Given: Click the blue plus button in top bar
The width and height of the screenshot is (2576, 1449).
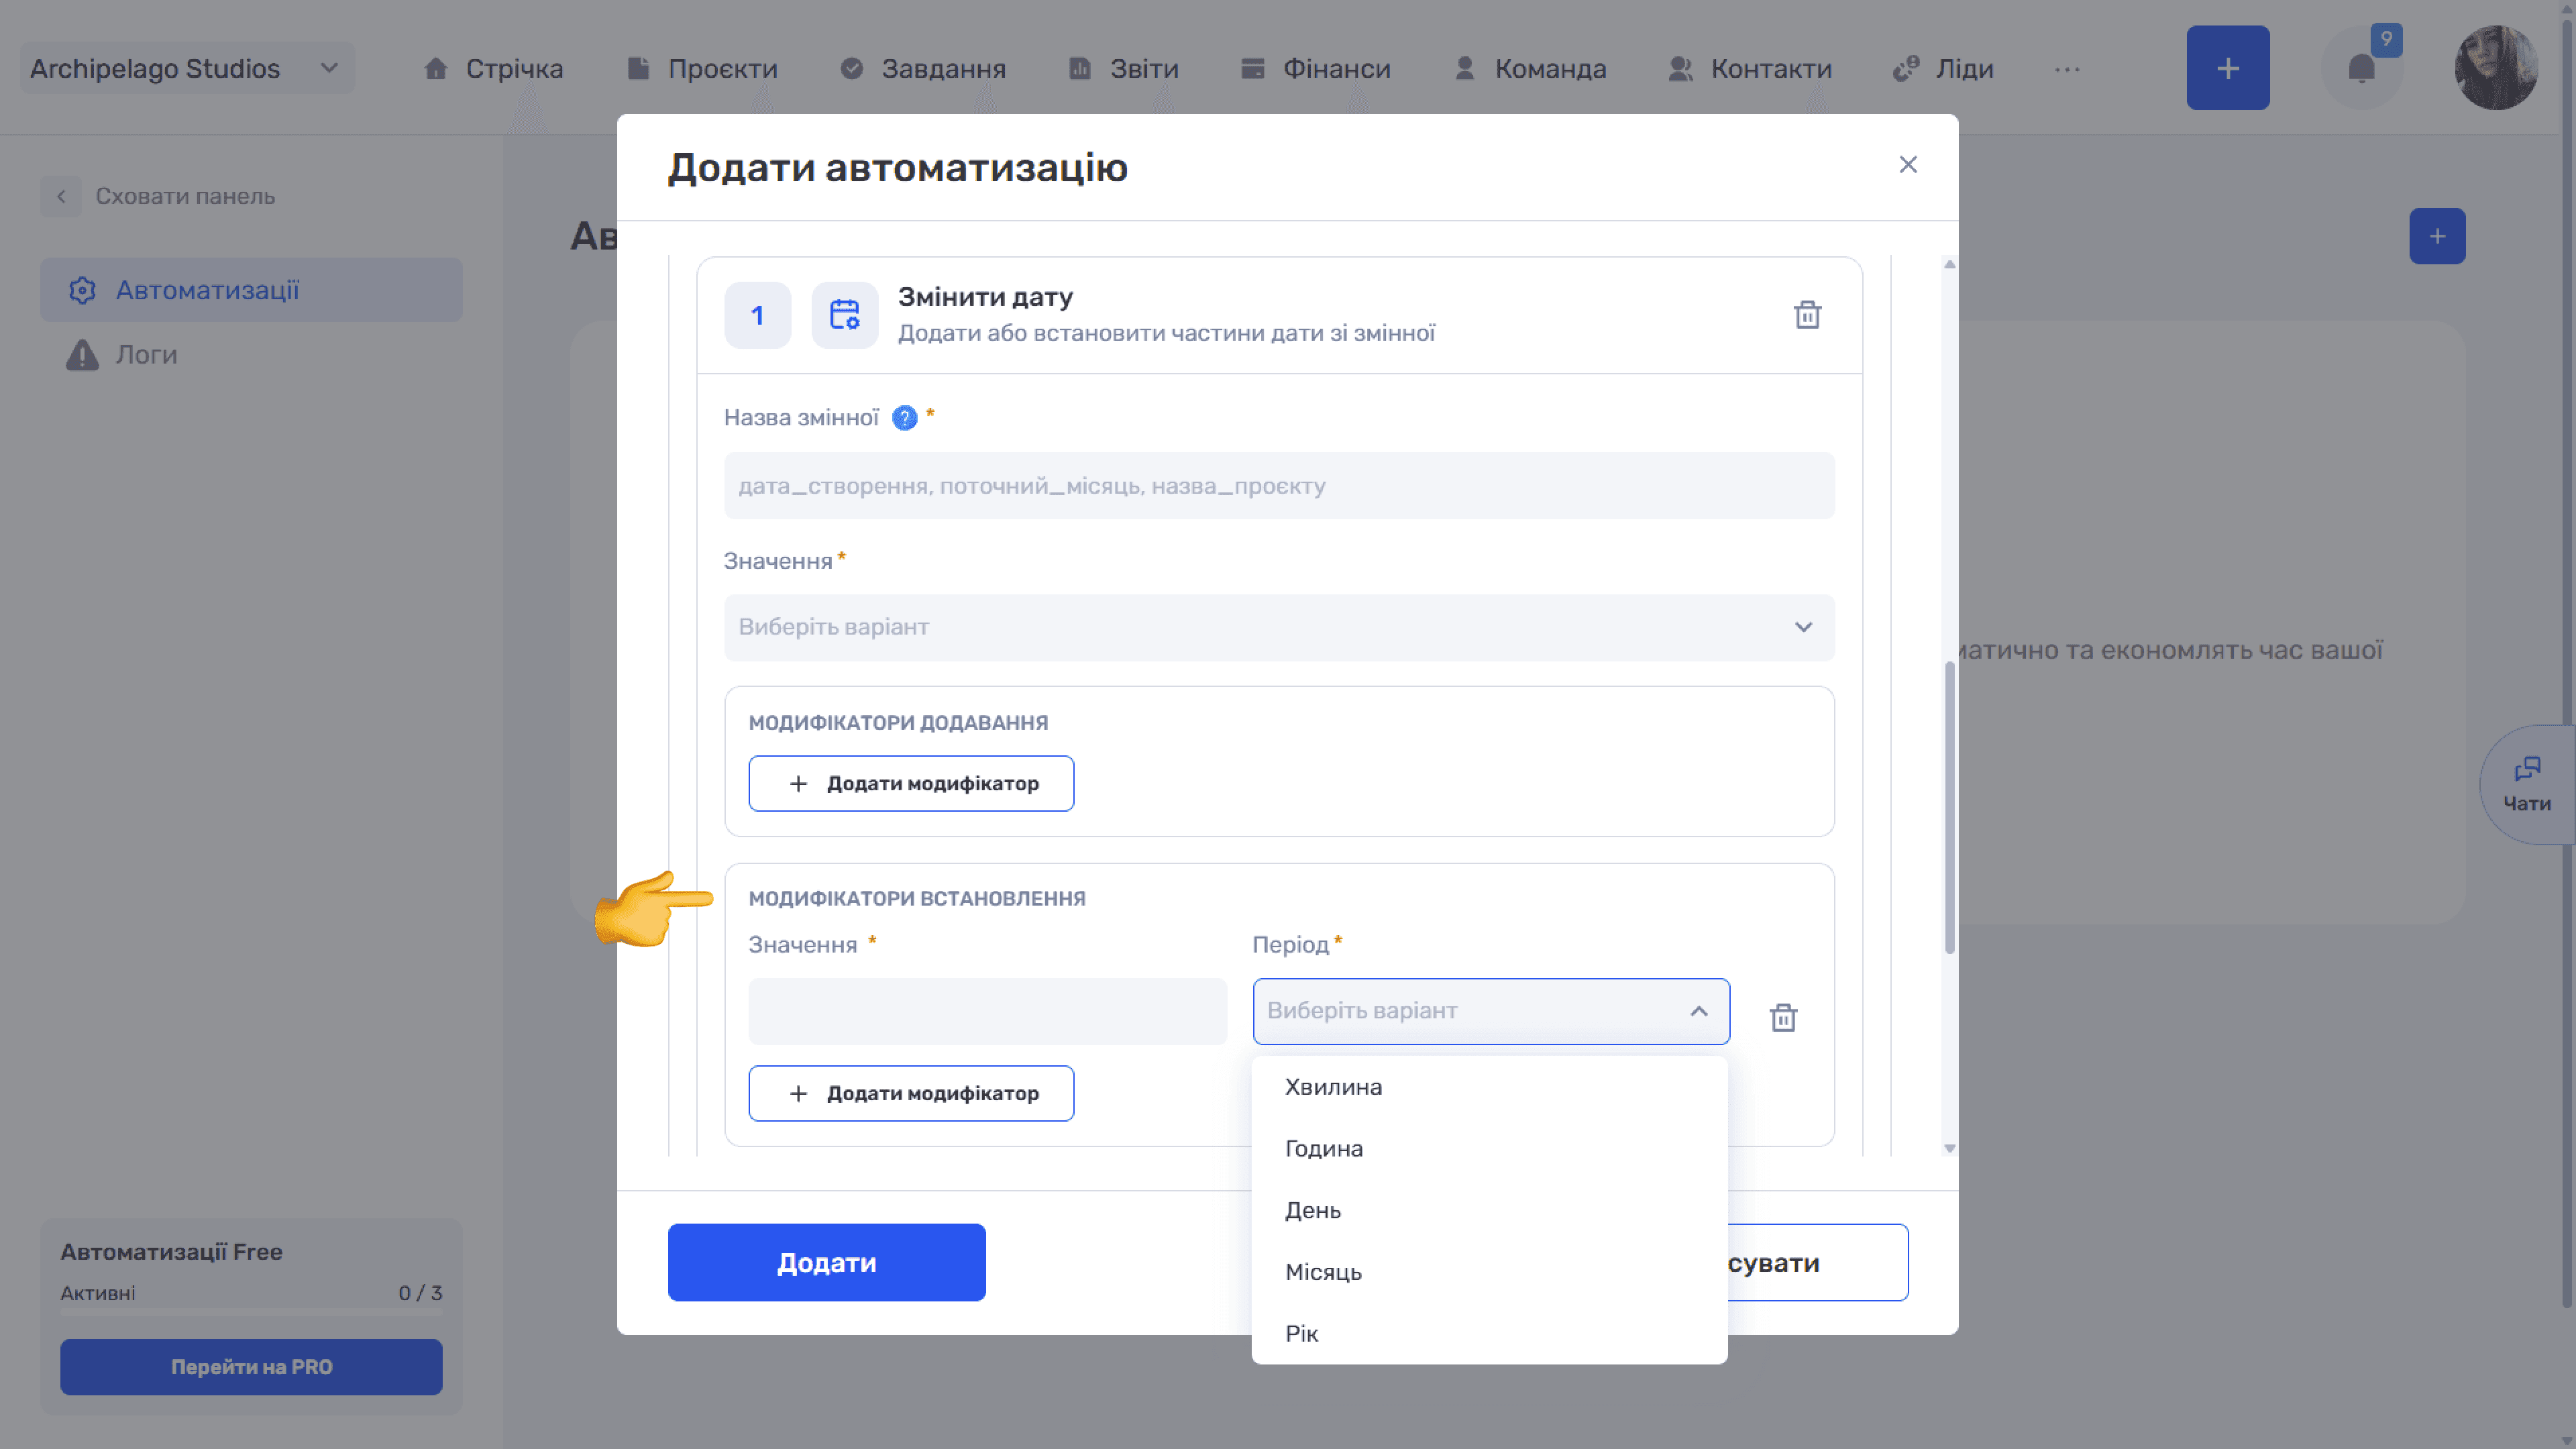Looking at the screenshot, I should point(2227,68).
